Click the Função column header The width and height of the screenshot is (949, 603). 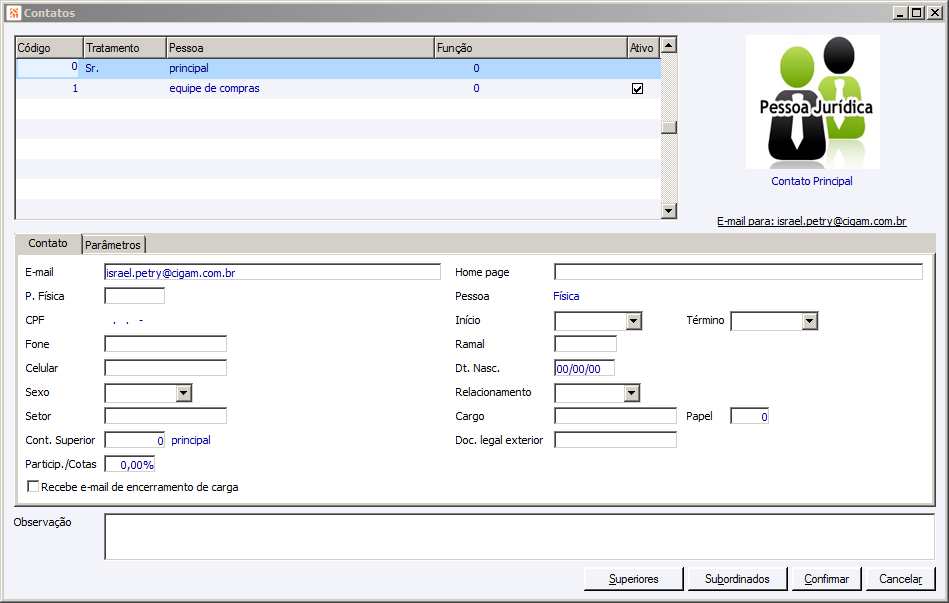[531, 48]
